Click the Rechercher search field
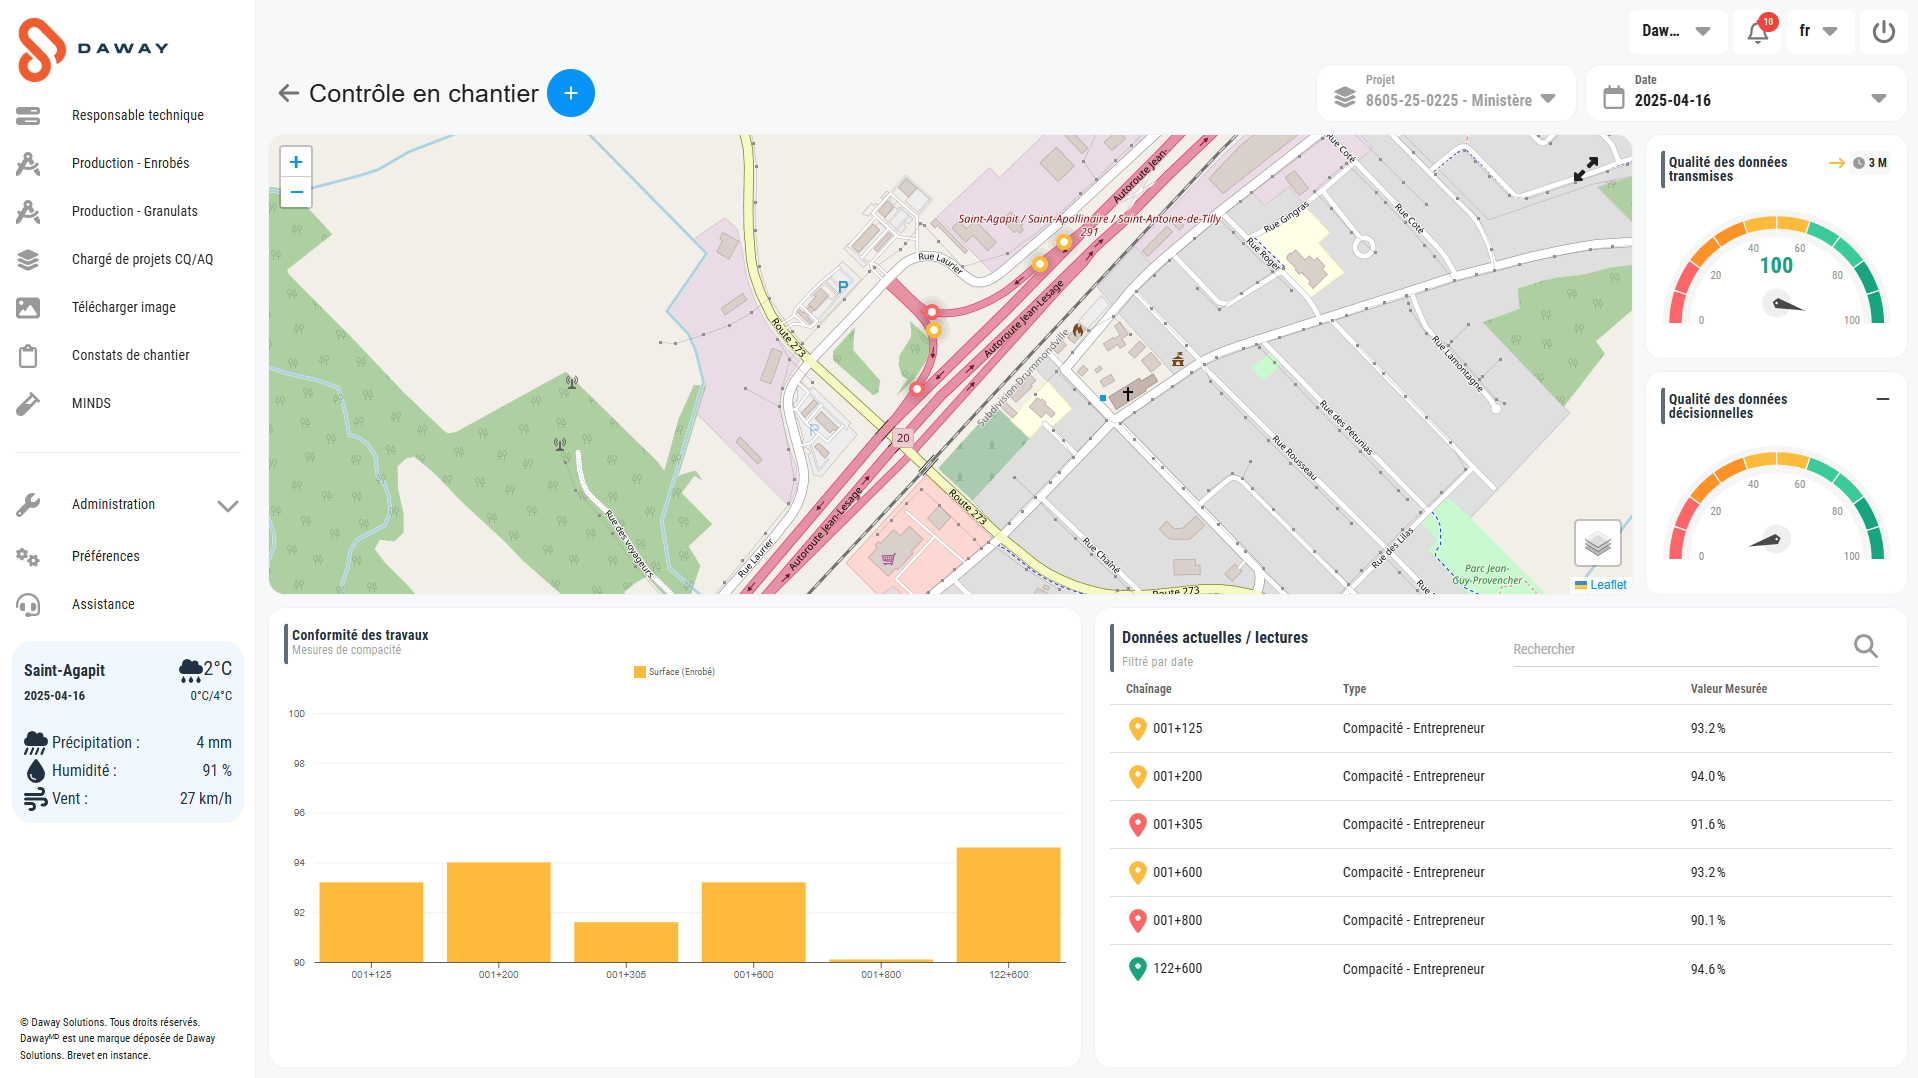Screen dimensions: 1918x1078 1680,649
